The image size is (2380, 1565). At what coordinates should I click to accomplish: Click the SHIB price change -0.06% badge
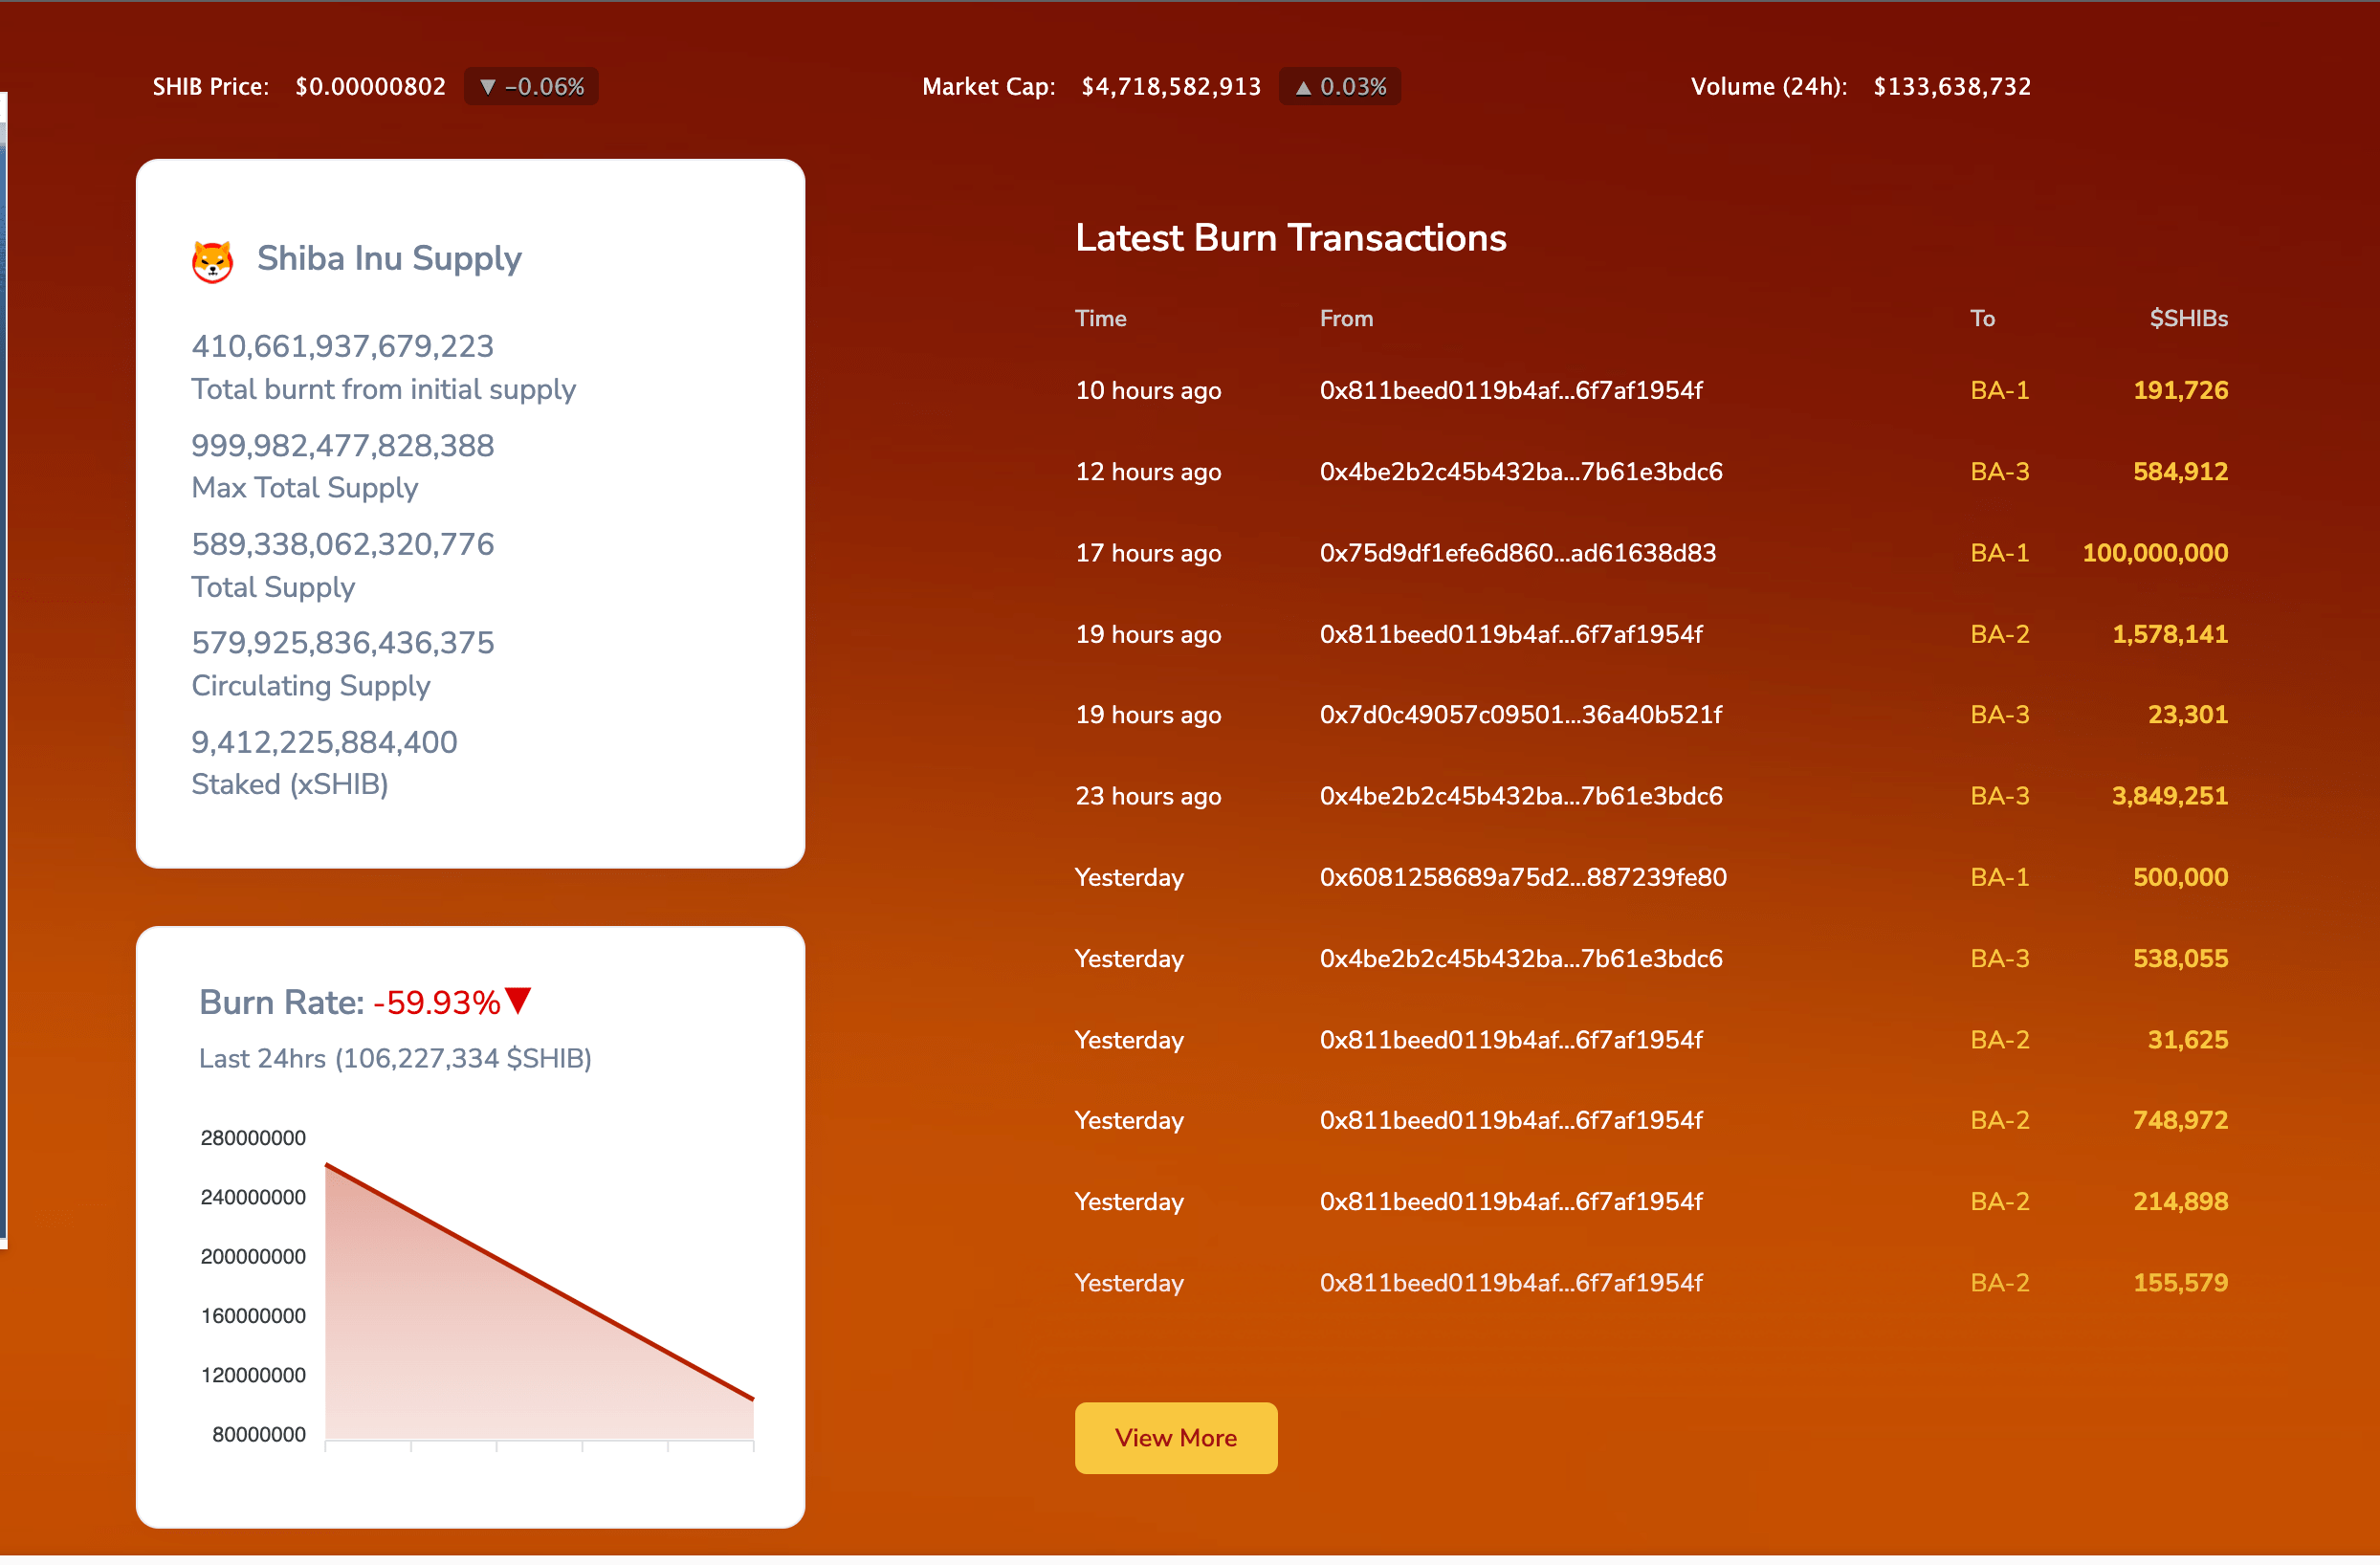(x=531, y=87)
